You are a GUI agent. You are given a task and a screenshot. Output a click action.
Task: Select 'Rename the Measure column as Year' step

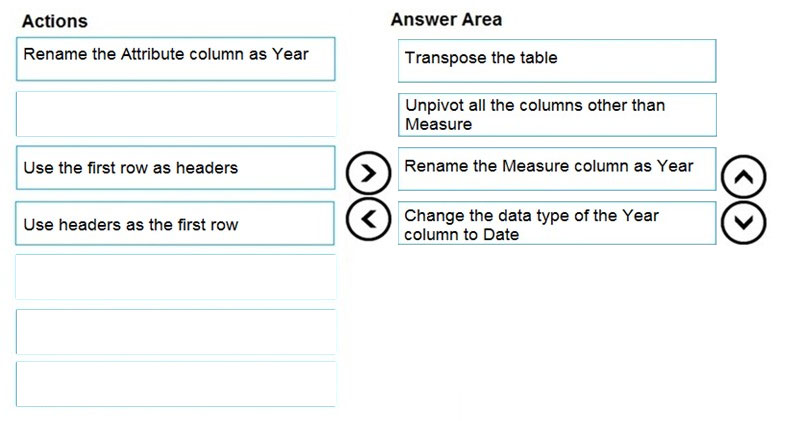[556, 168]
